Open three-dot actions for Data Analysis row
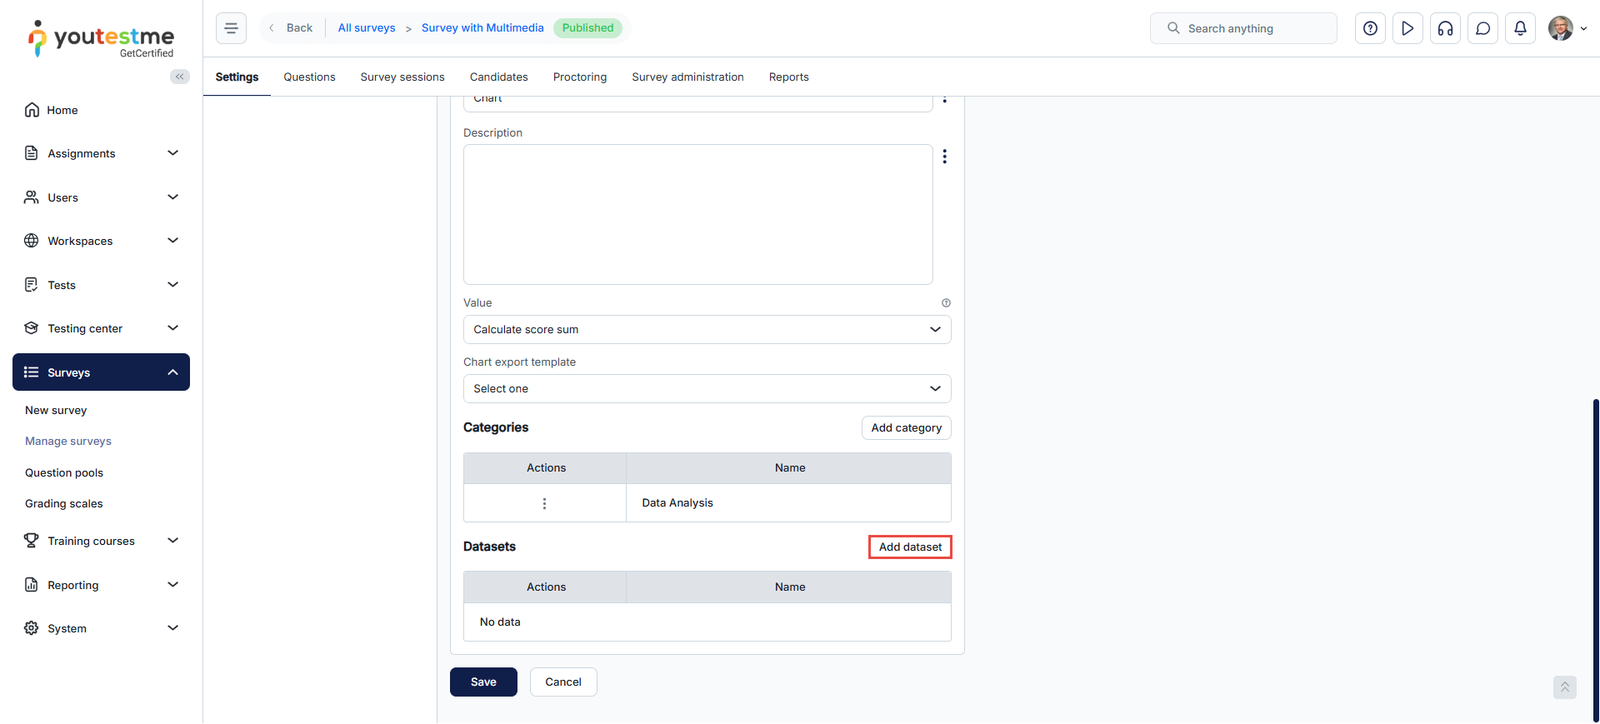Viewport: 1600px width, 724px height. (544, 503)
